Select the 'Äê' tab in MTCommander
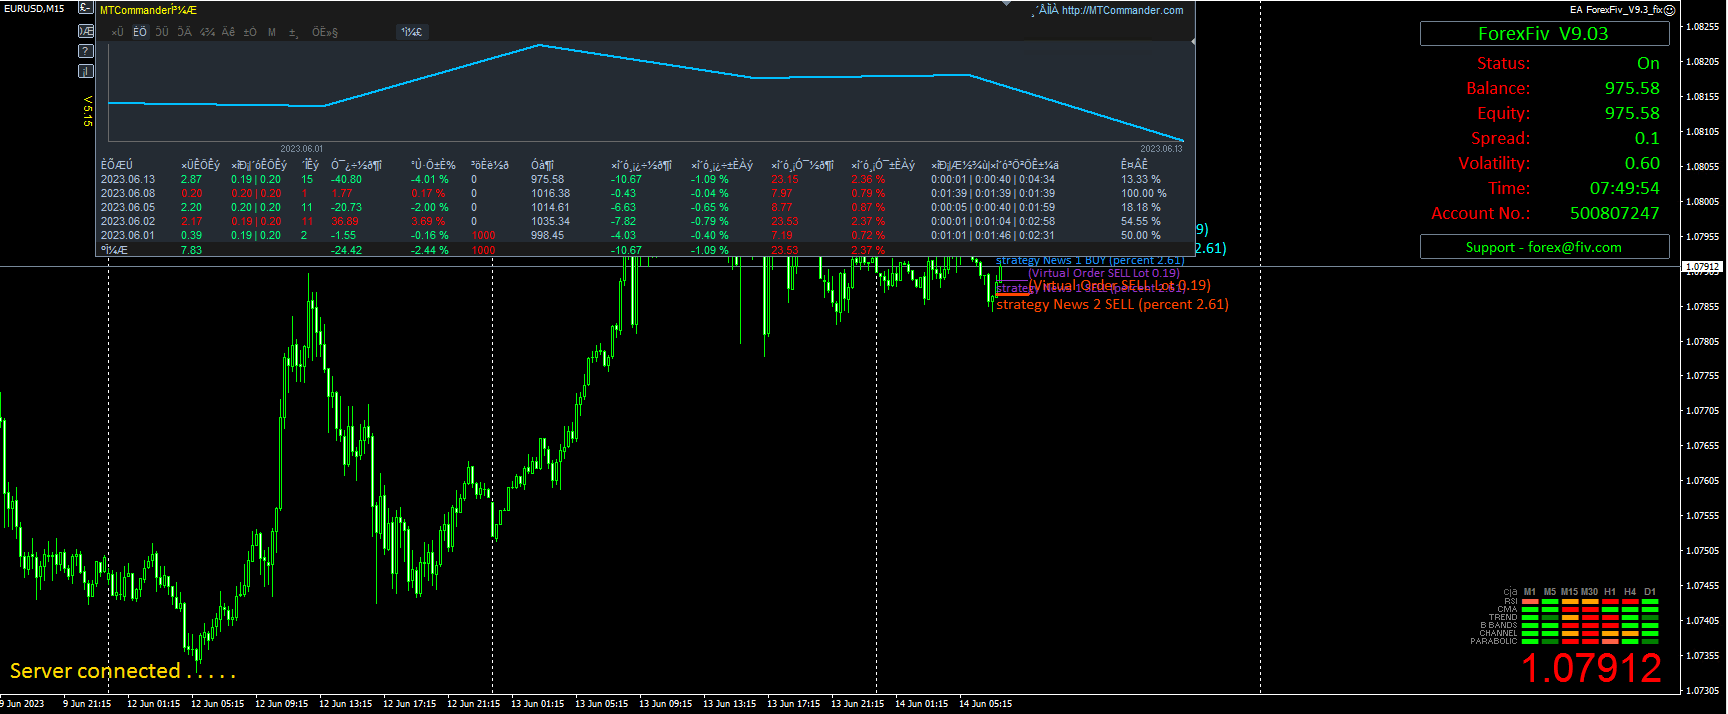The image size is (1728, 714). click(x=228, y=32)
